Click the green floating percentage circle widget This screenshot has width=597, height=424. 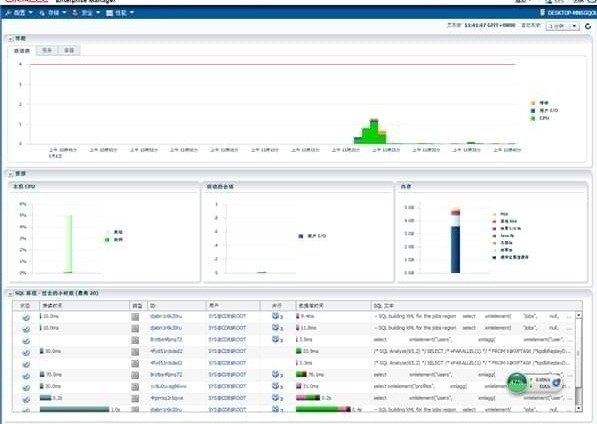[x=517, y=383]
